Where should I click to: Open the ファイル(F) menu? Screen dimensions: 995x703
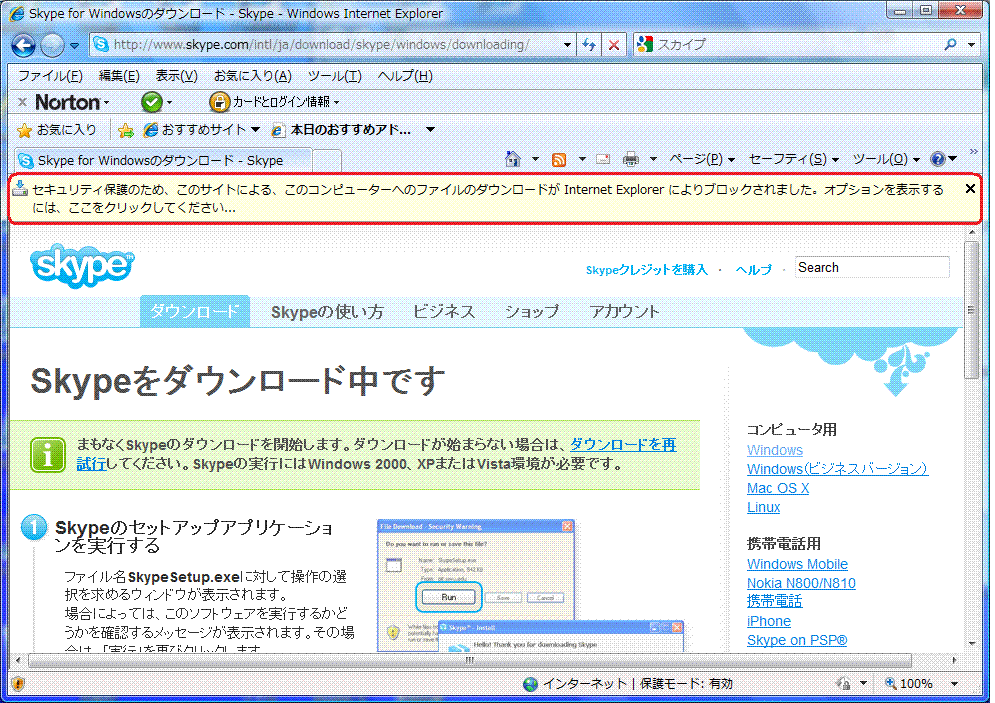[x=50, y=76]
